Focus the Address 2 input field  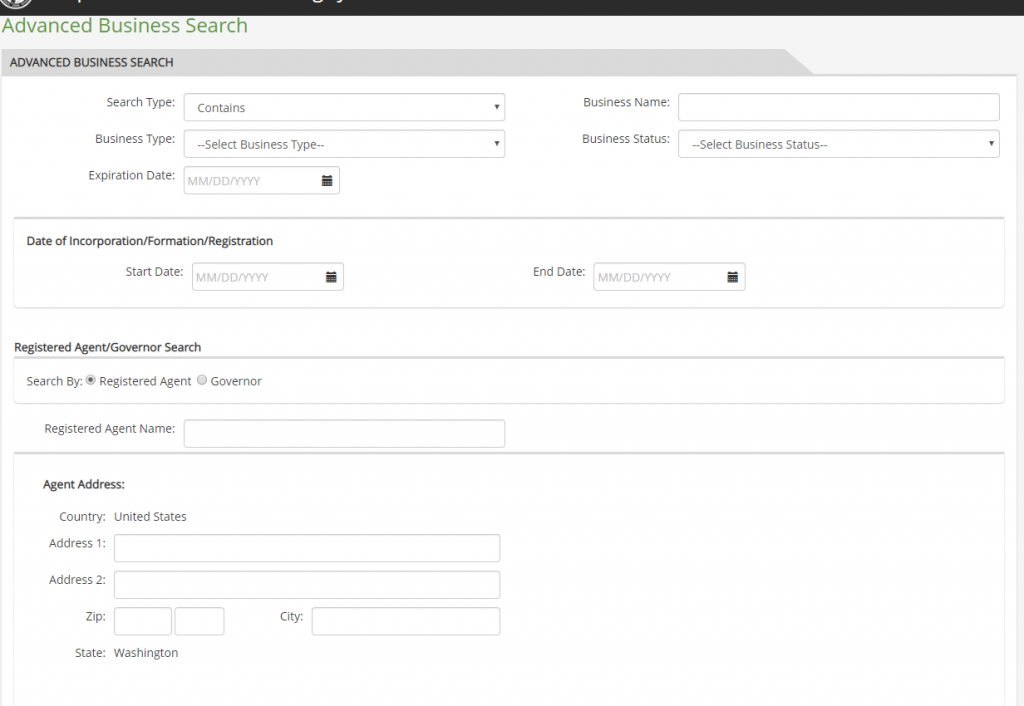307,585
